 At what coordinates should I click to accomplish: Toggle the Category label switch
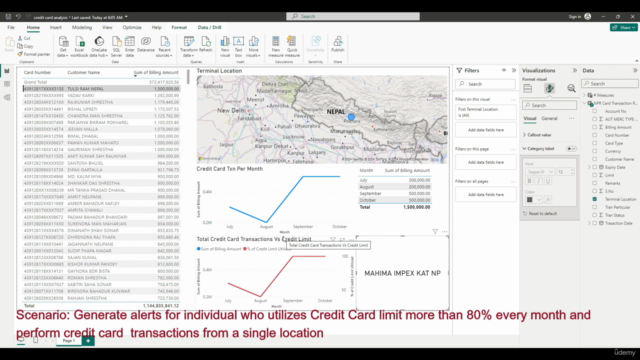coord(571,149)
